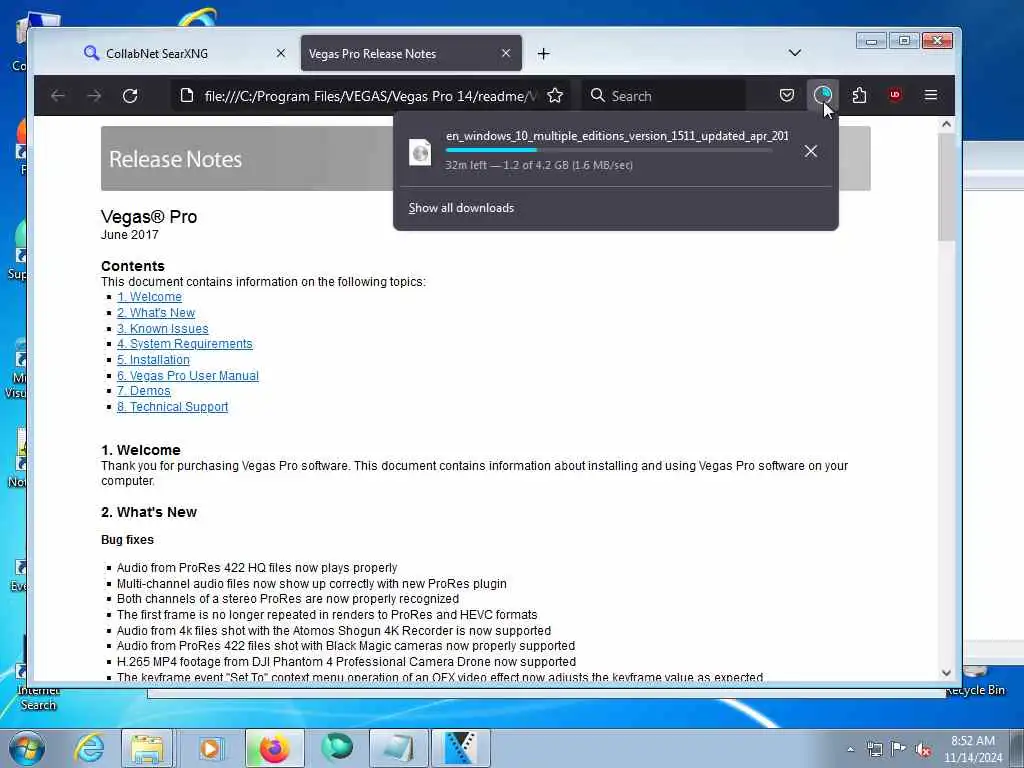Image resolution: width=1024 pixels, height=768 pixels.
Task: Click the ISO file icon in the downloads panel
Action: (x=420, y=152)
